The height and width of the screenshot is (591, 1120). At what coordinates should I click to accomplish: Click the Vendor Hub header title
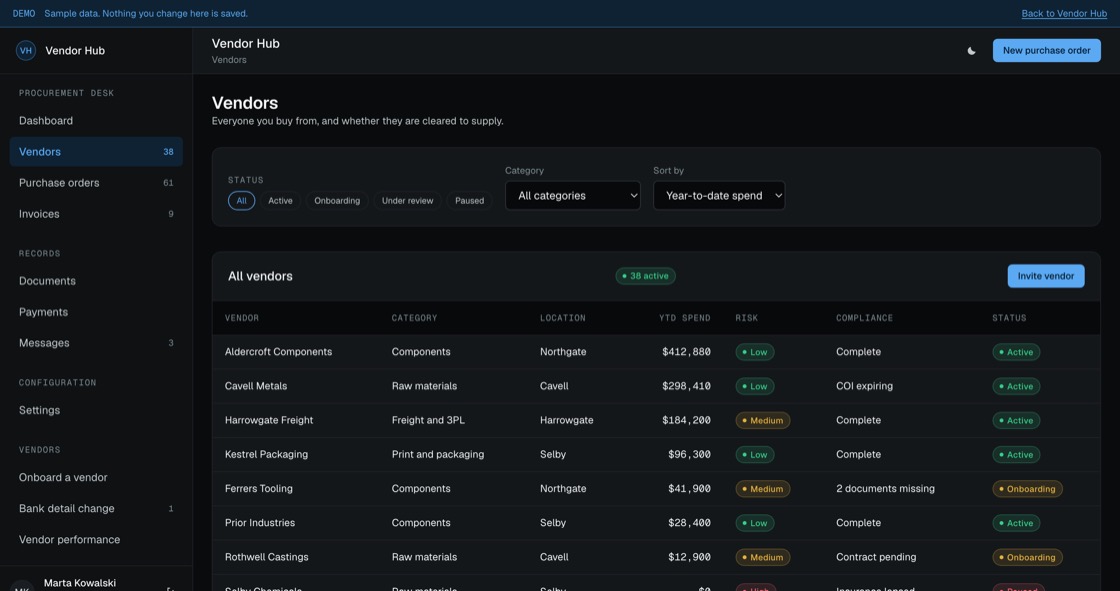[246, 44]
